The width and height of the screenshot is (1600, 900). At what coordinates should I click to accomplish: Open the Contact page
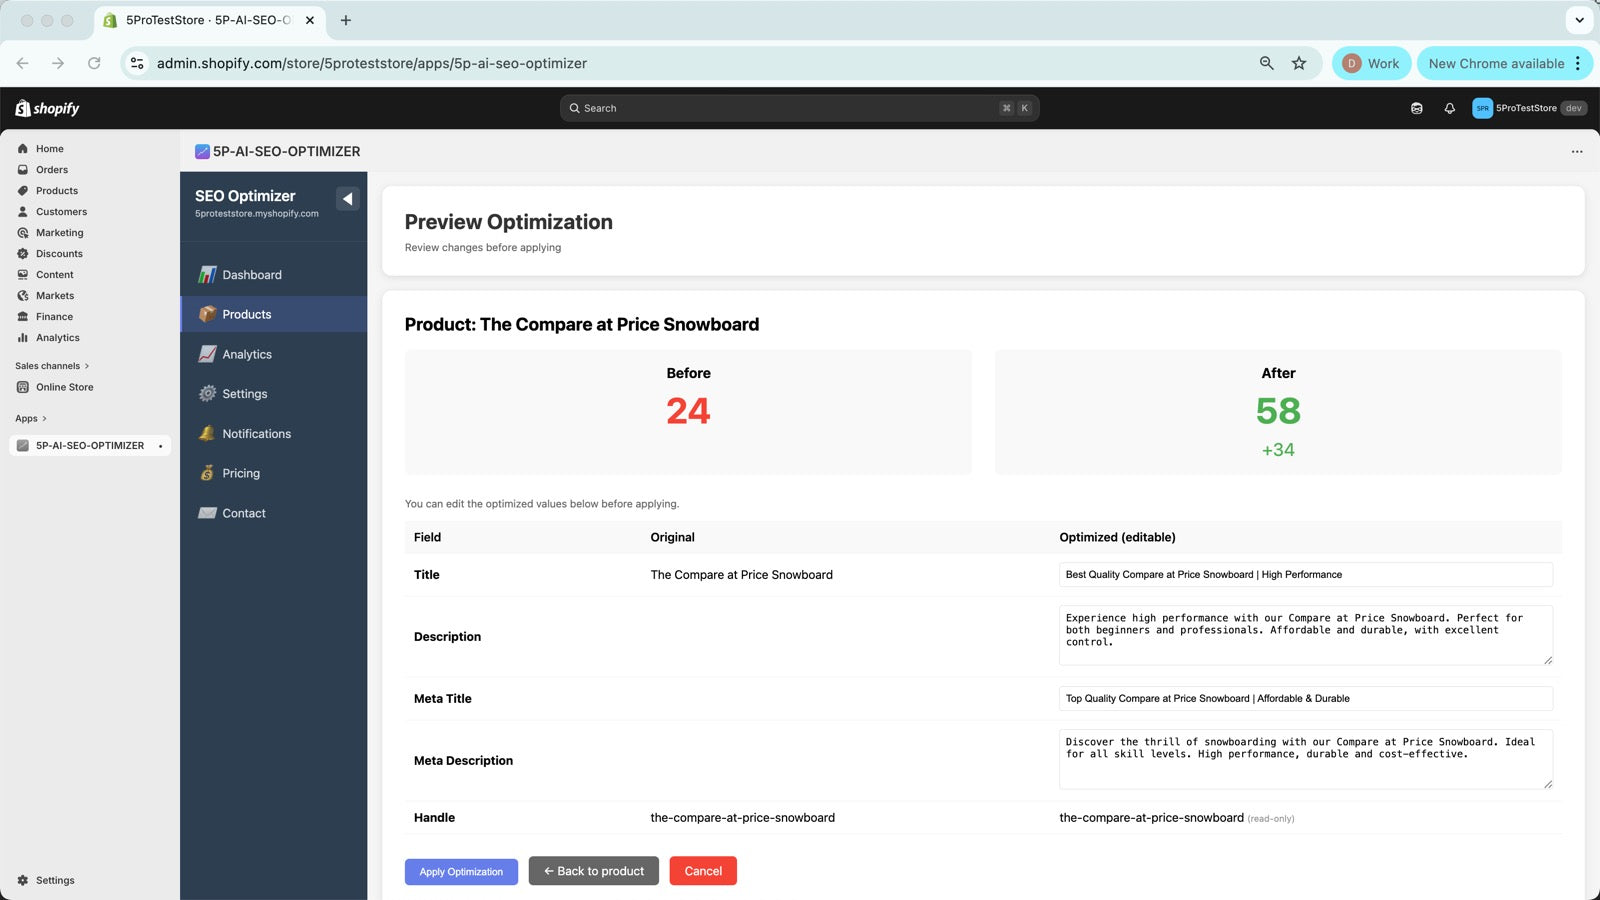tap(274, 513)
